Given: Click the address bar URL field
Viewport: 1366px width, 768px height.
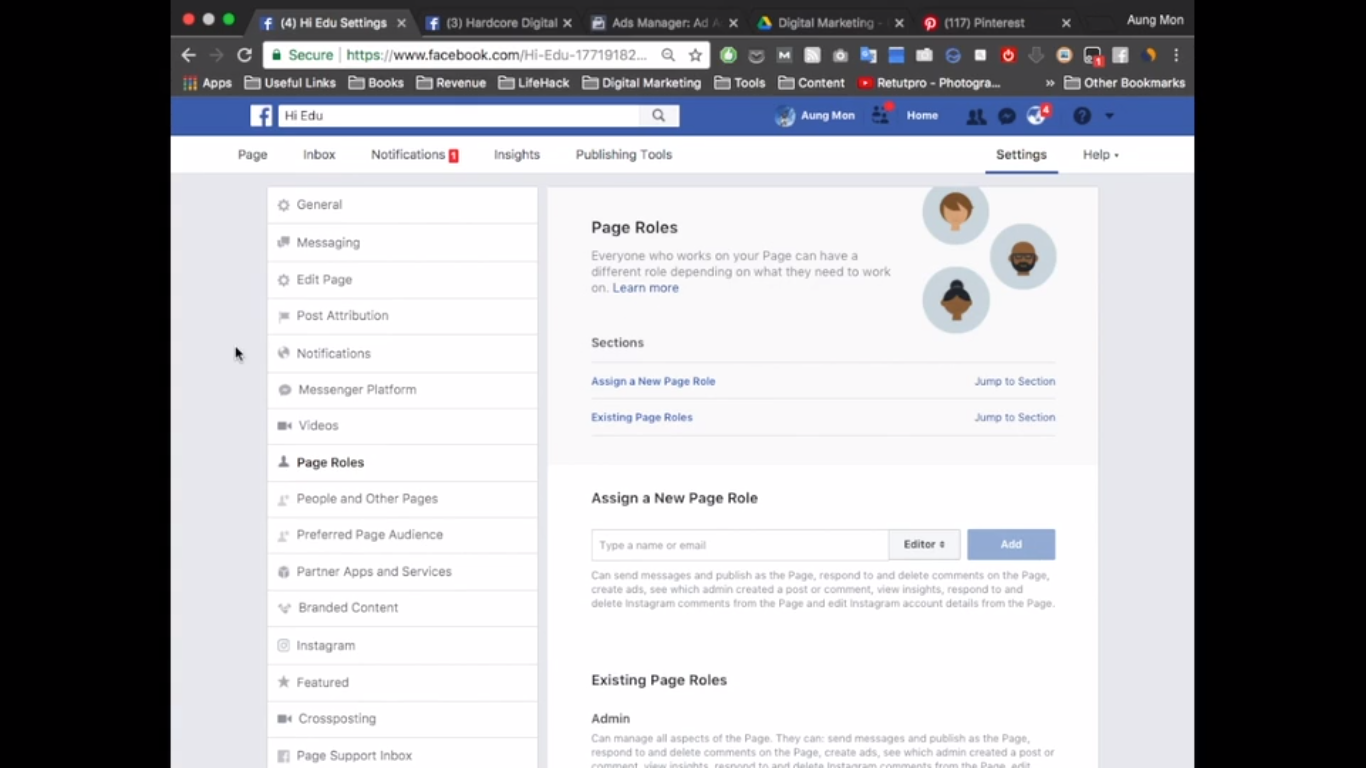Looking at the screenshot, I should click(497, 55).
